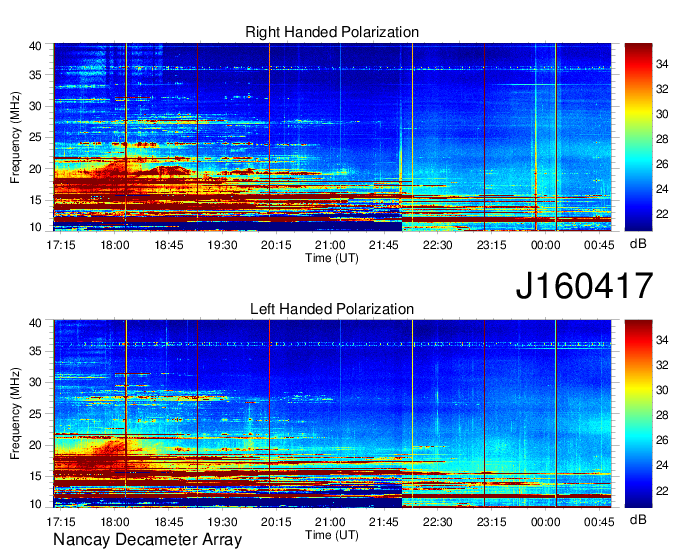Click Frequency (MHz) label of Left Handed plot
The image size is (680, 552).
point(15,414)
